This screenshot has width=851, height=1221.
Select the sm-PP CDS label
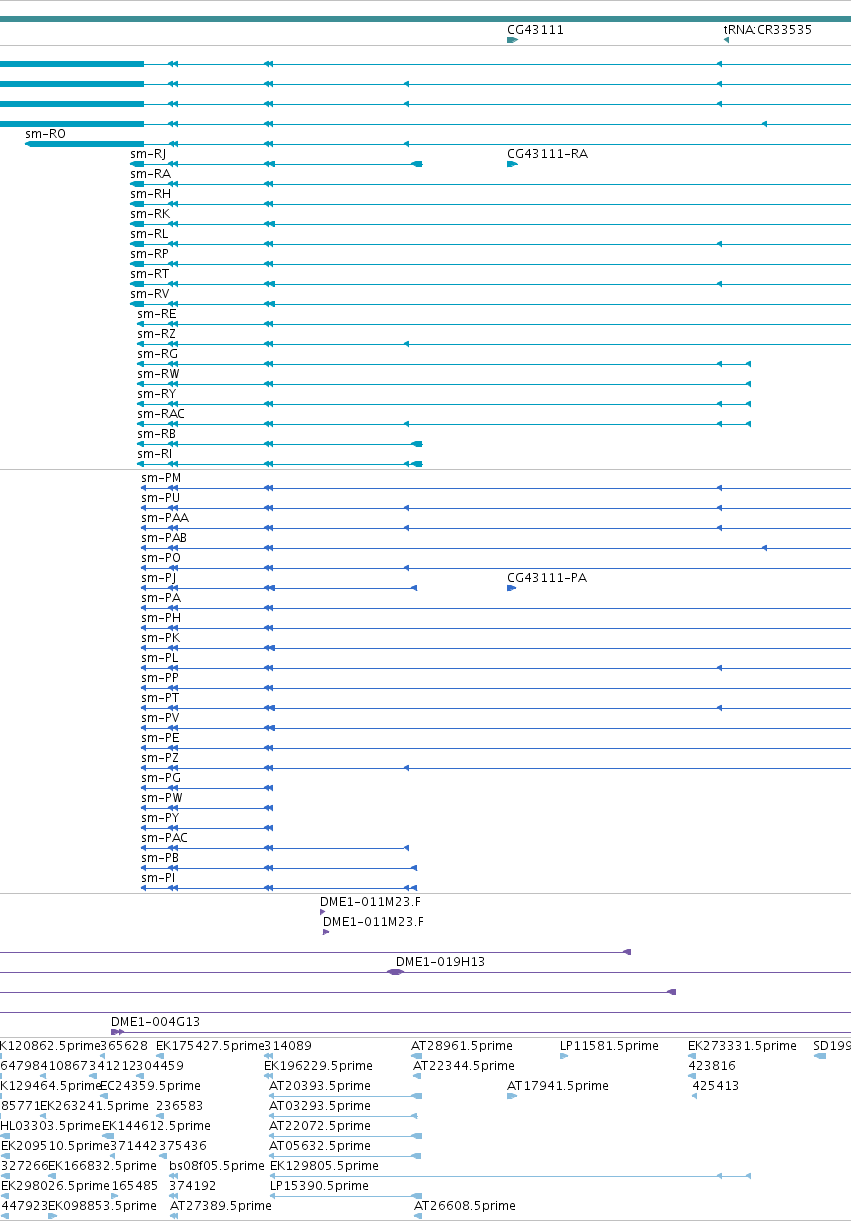(160, 678)
